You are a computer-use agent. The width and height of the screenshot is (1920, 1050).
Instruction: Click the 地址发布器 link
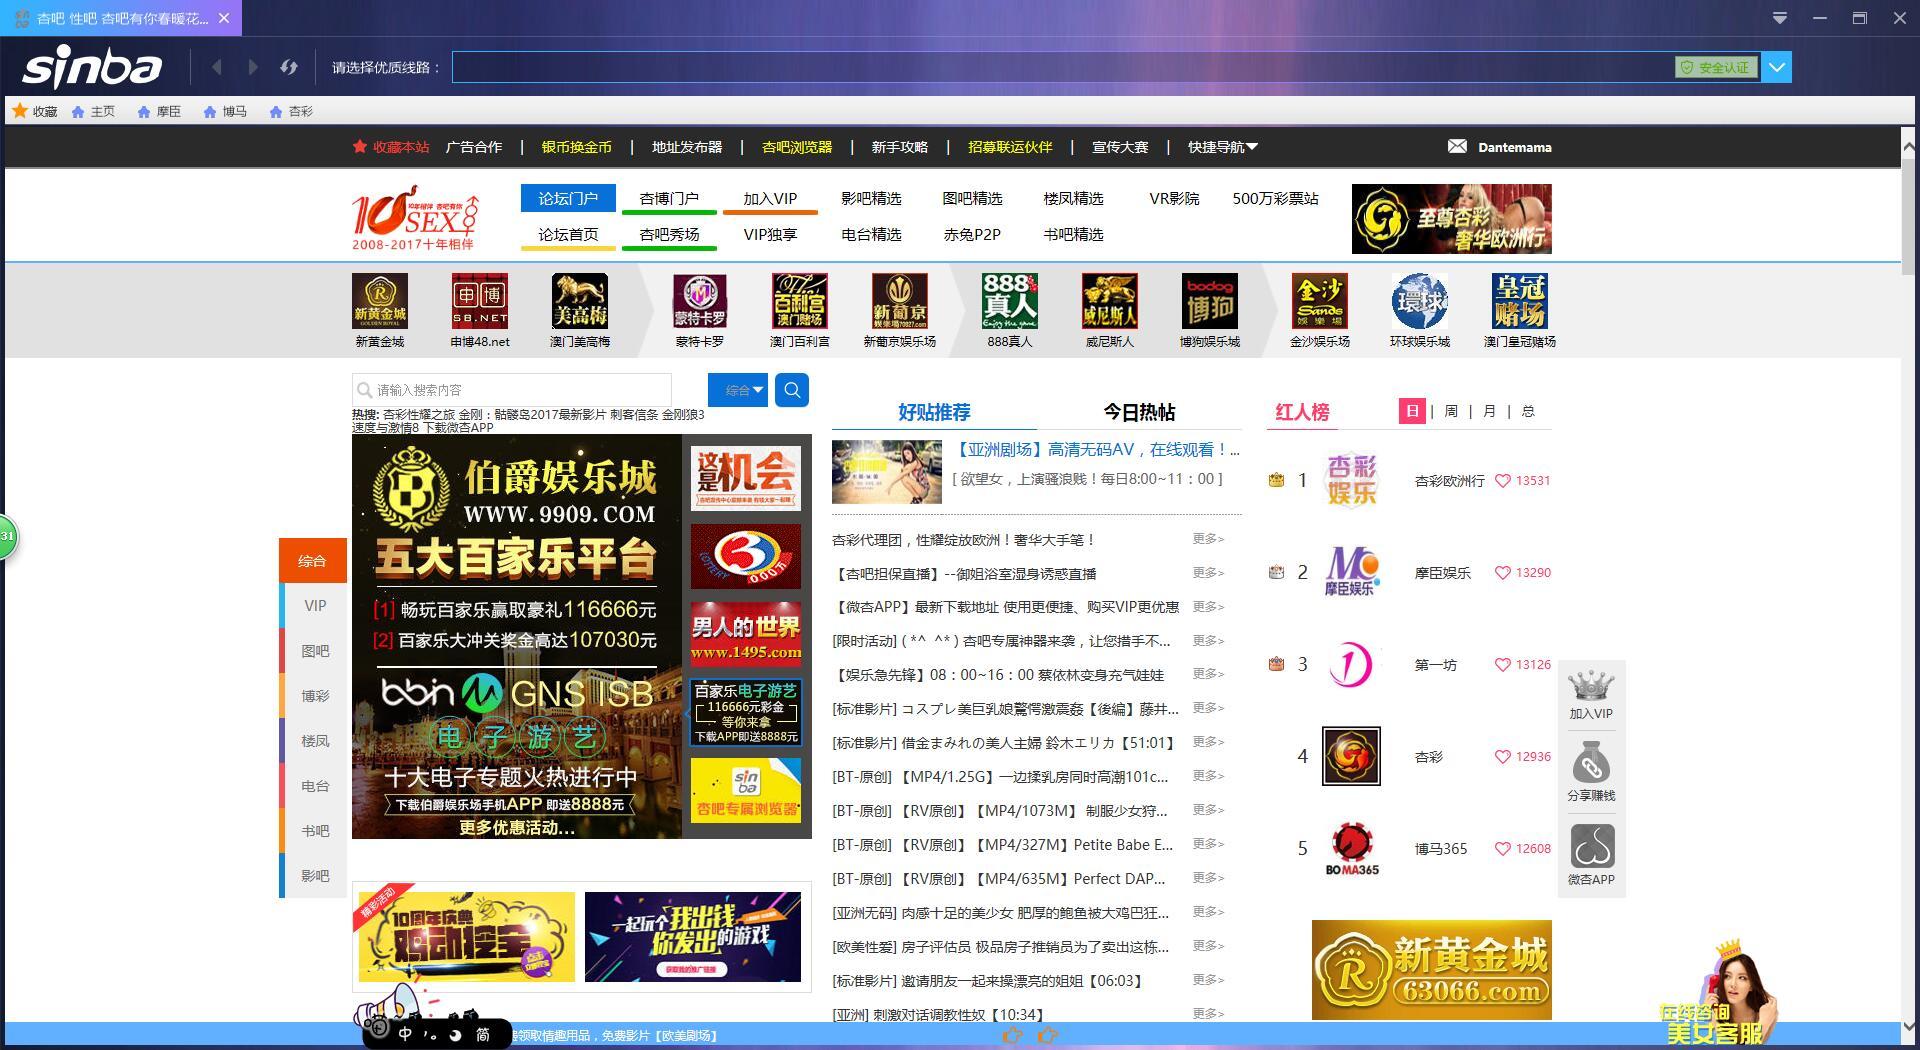coord(687,147)
